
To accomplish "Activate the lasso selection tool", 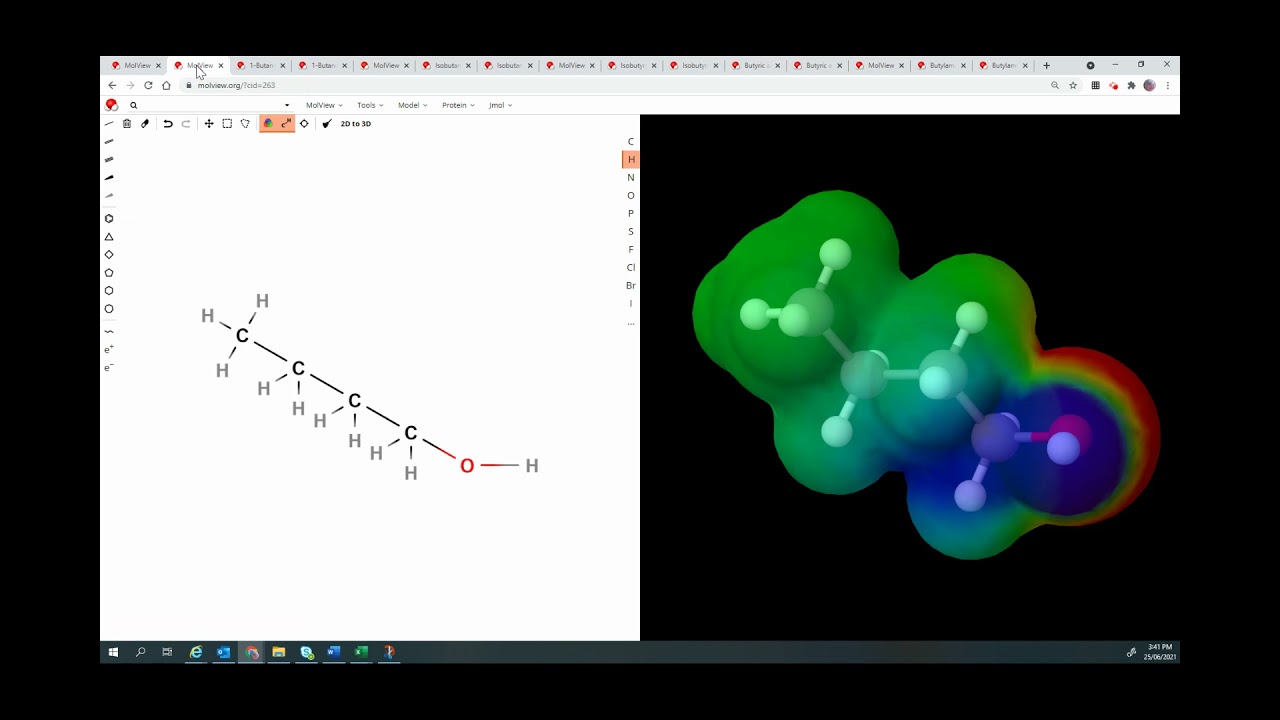I will point(245,123).
